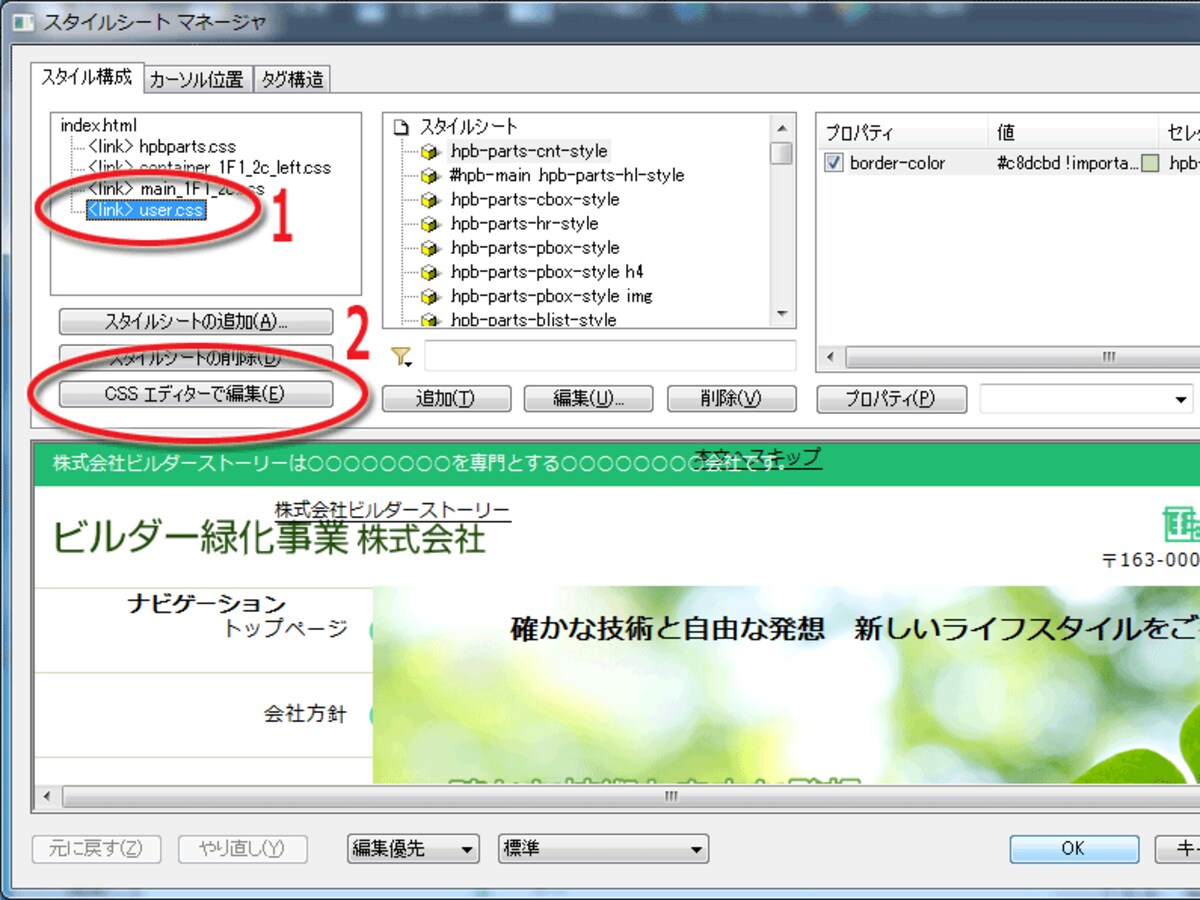The image size is (1200, 900).
Task: Click cube icon beside #hpb-main .hpb-parts-hl-style
Action: pyautogui.click(x=429, y=176)
